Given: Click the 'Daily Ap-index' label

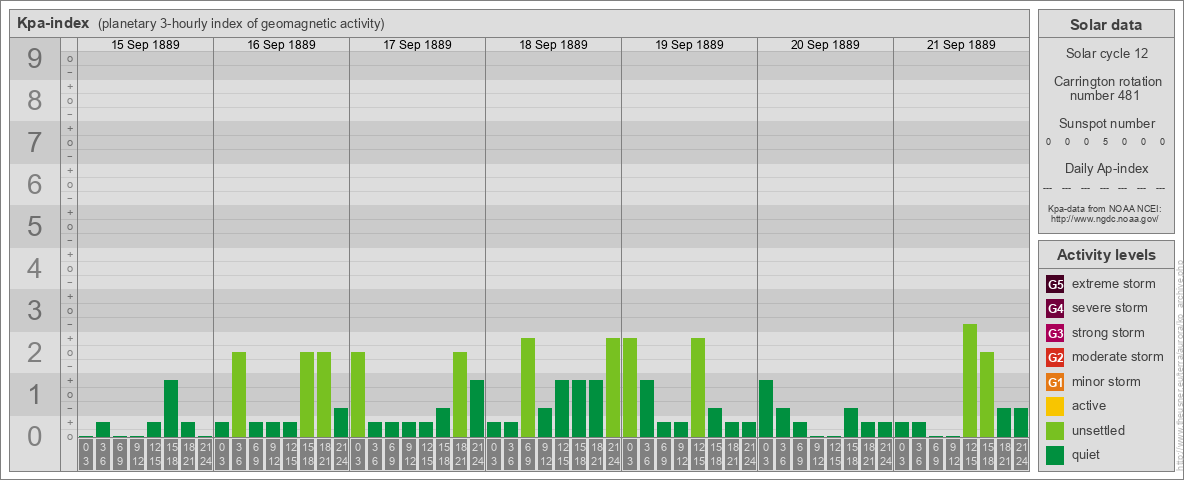Looking at the screenshot, I should click(x=1106, y=168).
